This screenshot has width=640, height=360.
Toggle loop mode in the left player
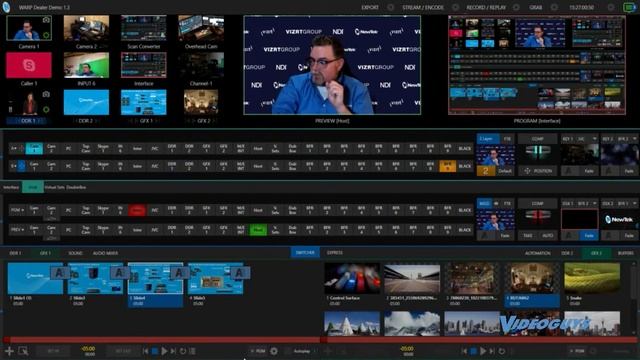[x=183, y=351]
